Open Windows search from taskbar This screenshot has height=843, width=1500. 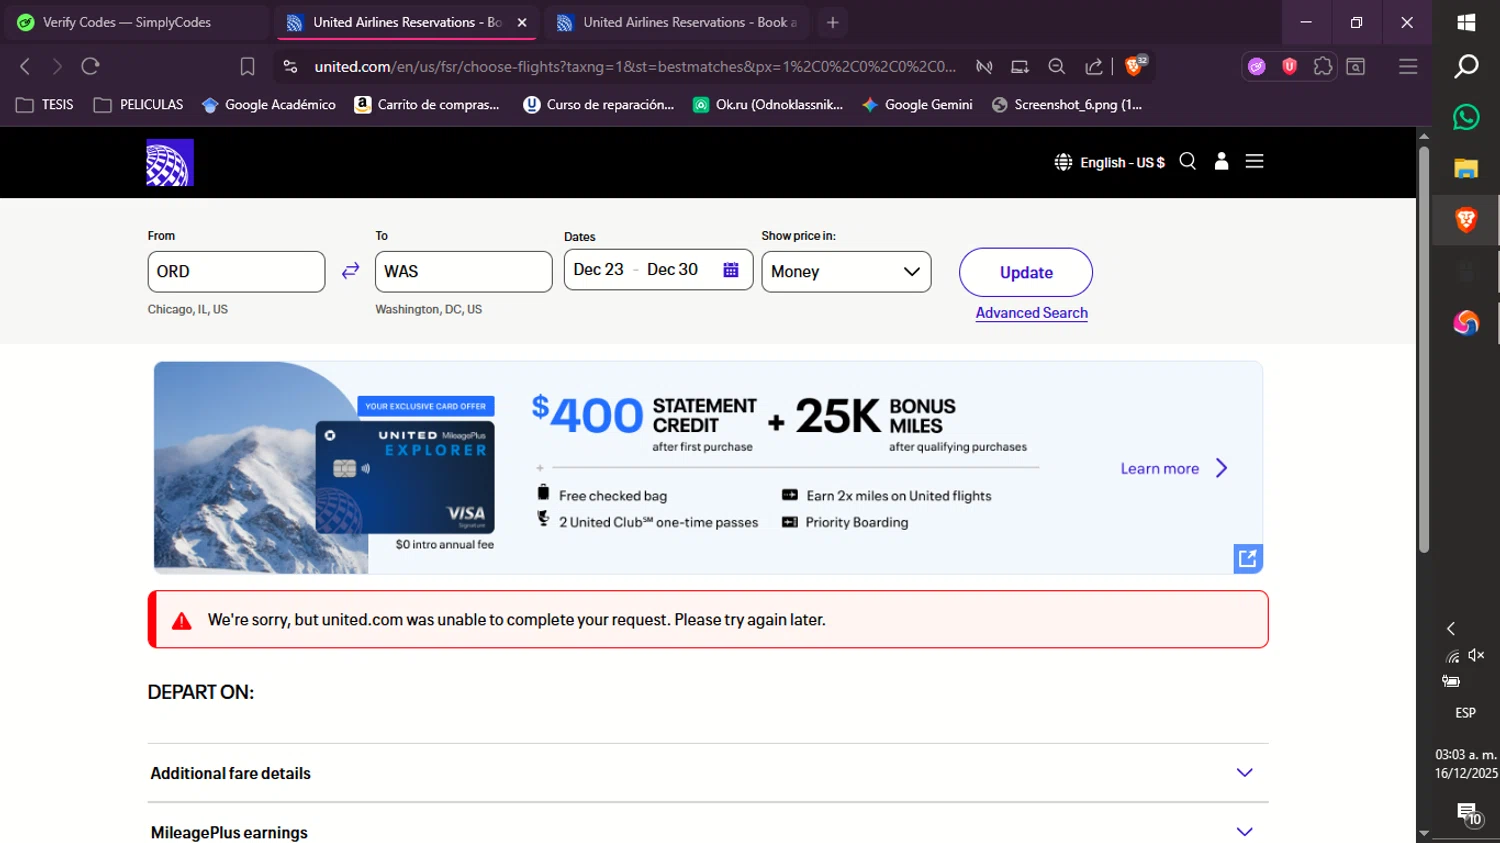pos(1466,66)
